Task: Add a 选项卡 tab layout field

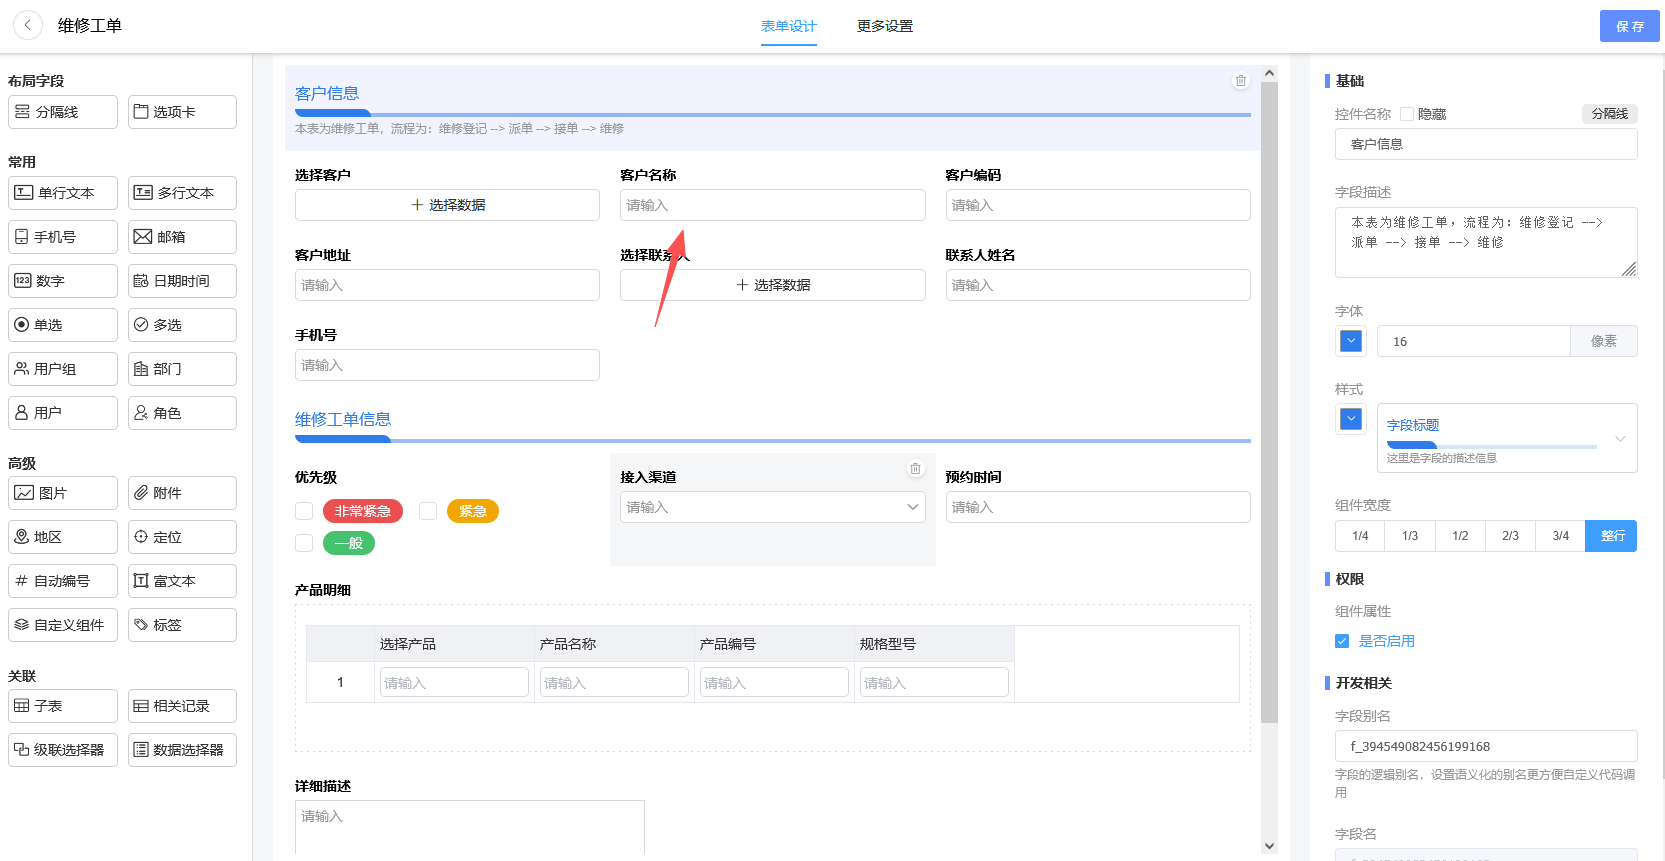Action: click(182, 112)
